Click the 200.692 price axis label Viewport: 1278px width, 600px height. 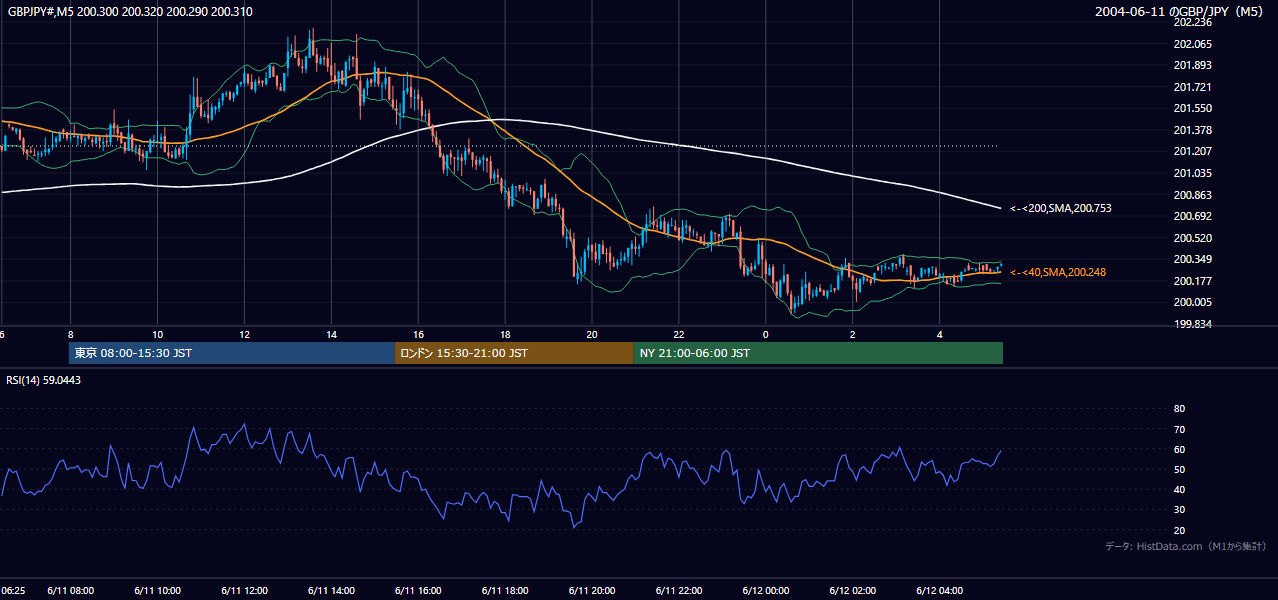tap(1192, 216)
